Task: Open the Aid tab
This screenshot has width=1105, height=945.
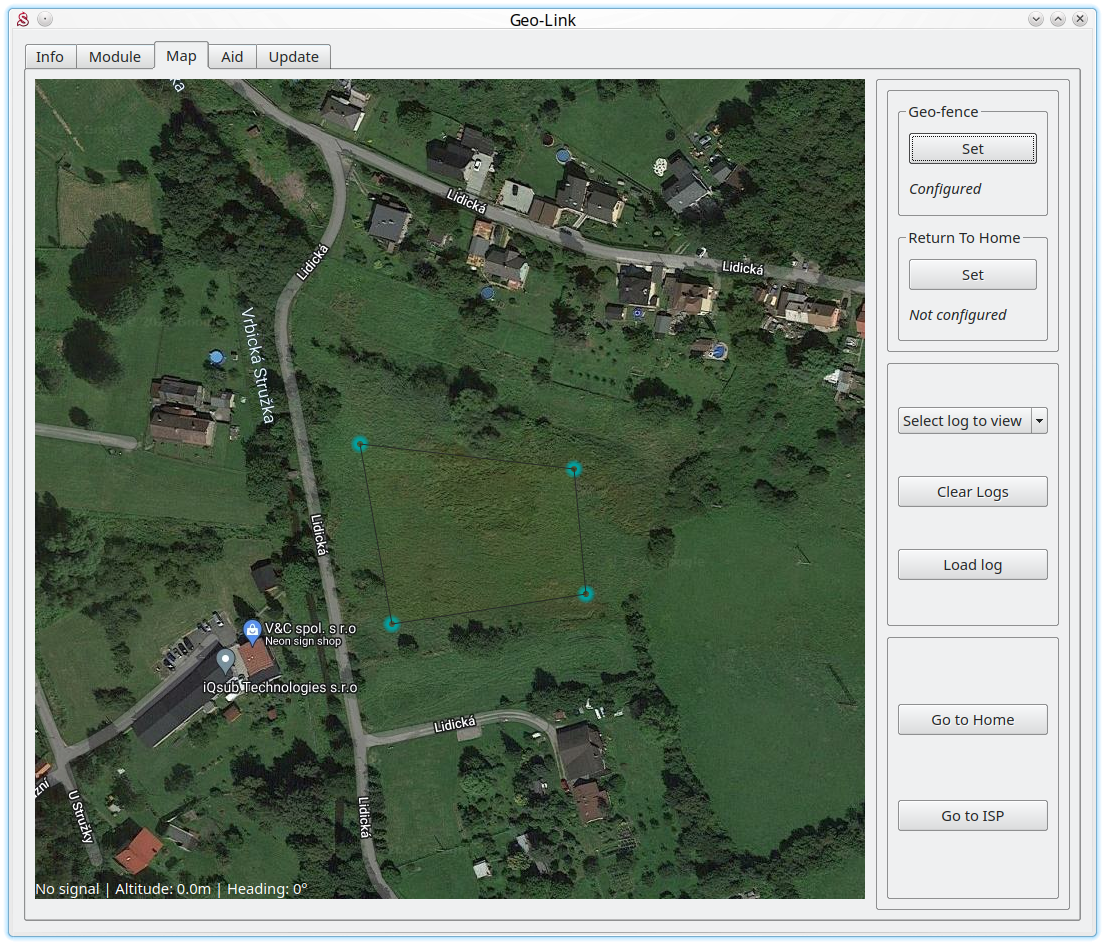Action: pyautogui.click(x=232, y=57)
